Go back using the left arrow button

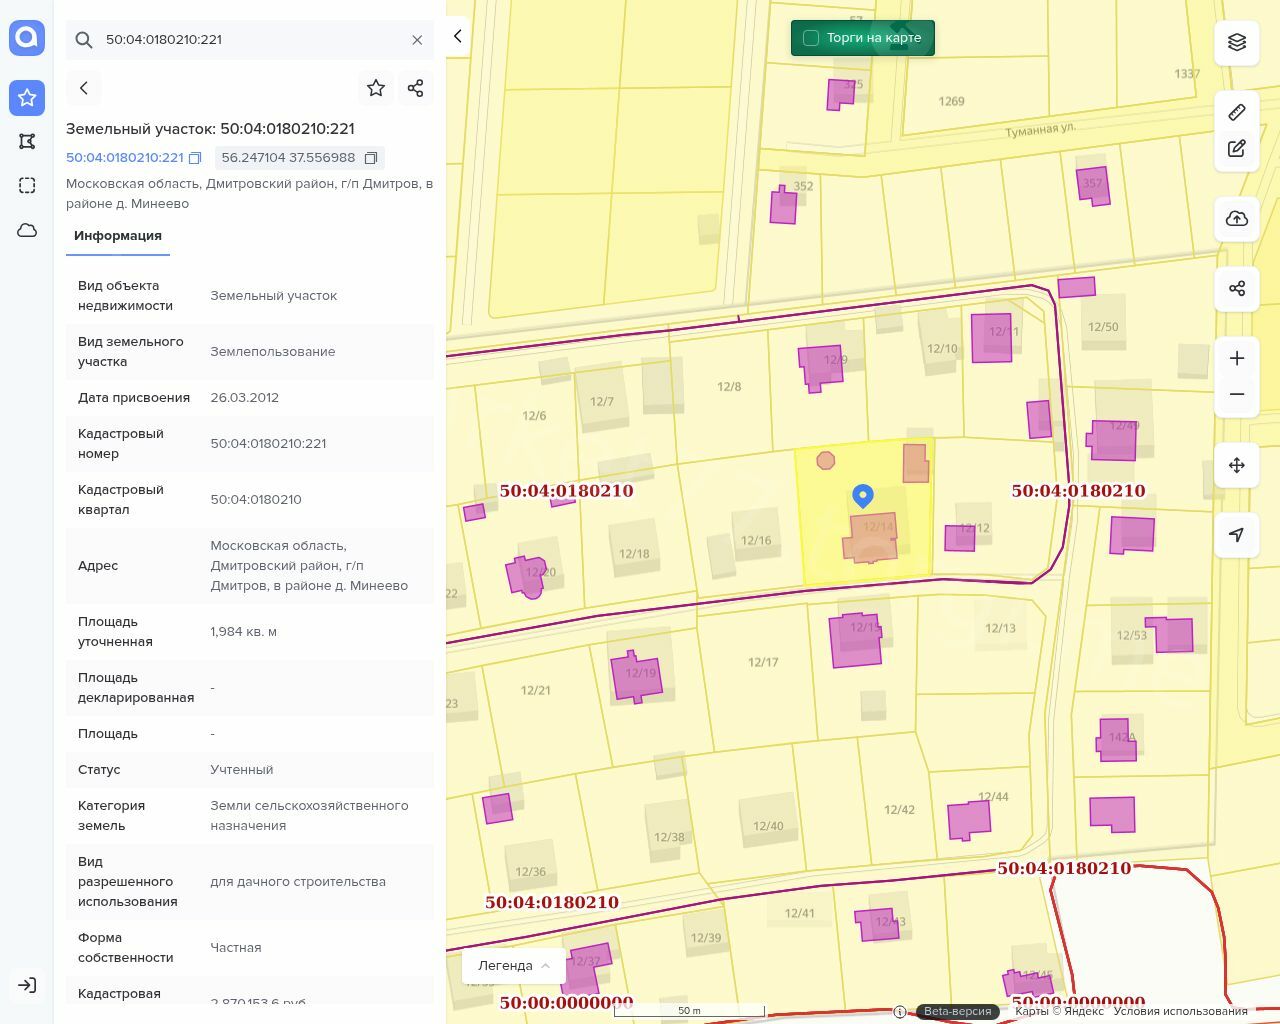pos(84,88)
